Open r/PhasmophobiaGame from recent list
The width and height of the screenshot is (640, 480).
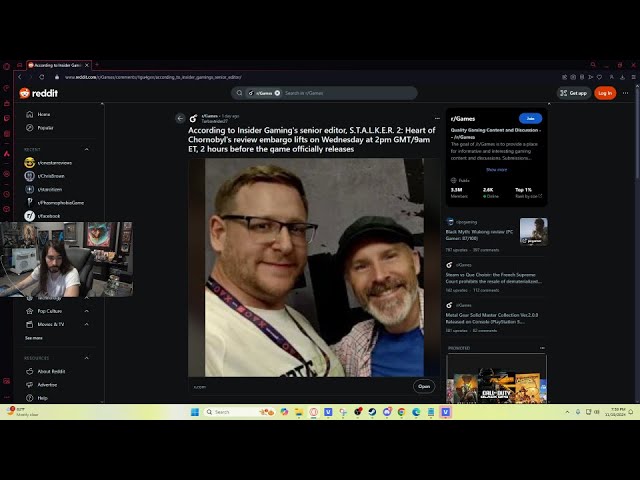tap(60, 202)
